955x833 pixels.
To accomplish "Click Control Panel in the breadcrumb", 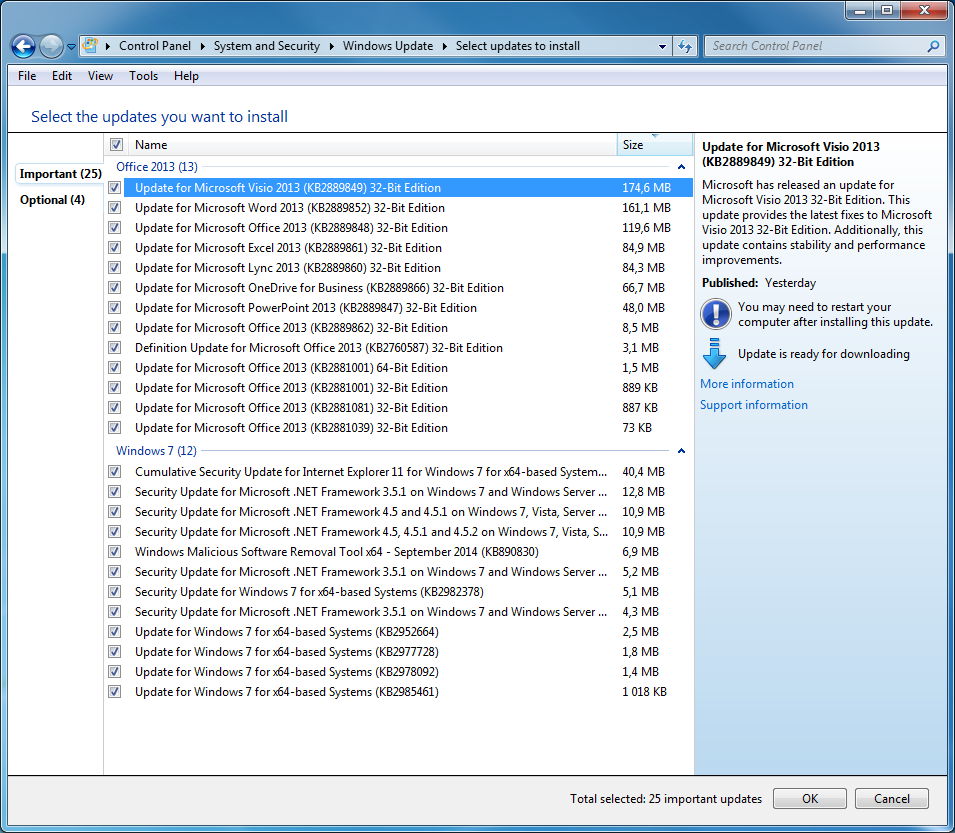I will point(155,46).
